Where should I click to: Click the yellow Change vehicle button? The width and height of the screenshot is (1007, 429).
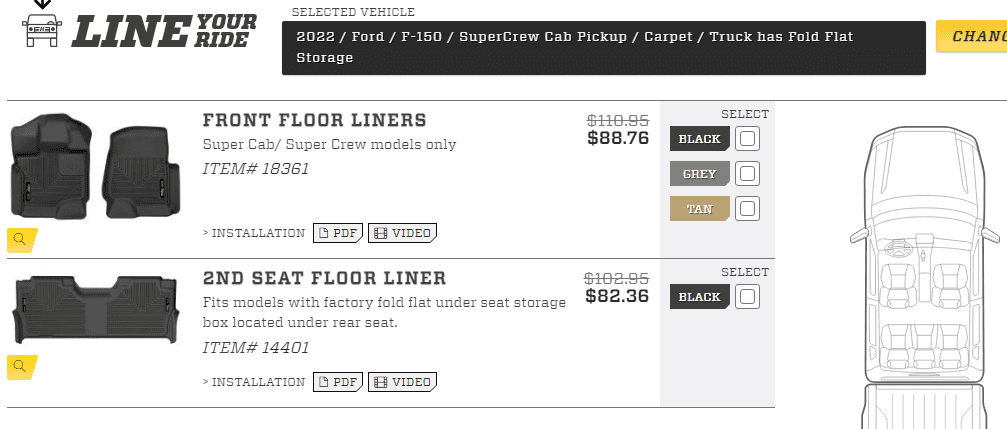click(x=972, y=37)
